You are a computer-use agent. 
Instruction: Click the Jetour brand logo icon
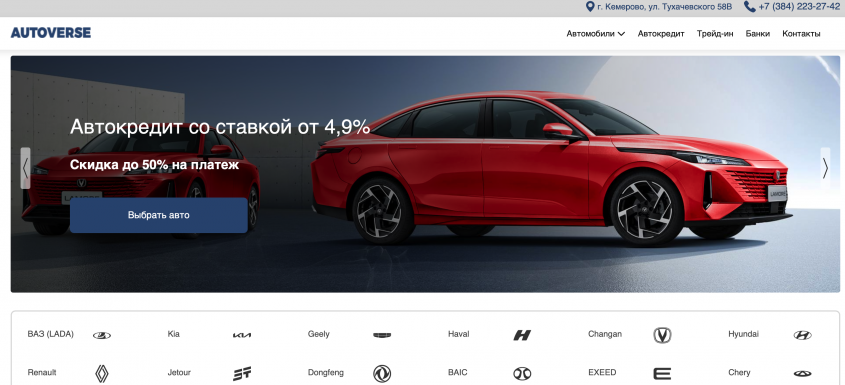pos(242,374)
